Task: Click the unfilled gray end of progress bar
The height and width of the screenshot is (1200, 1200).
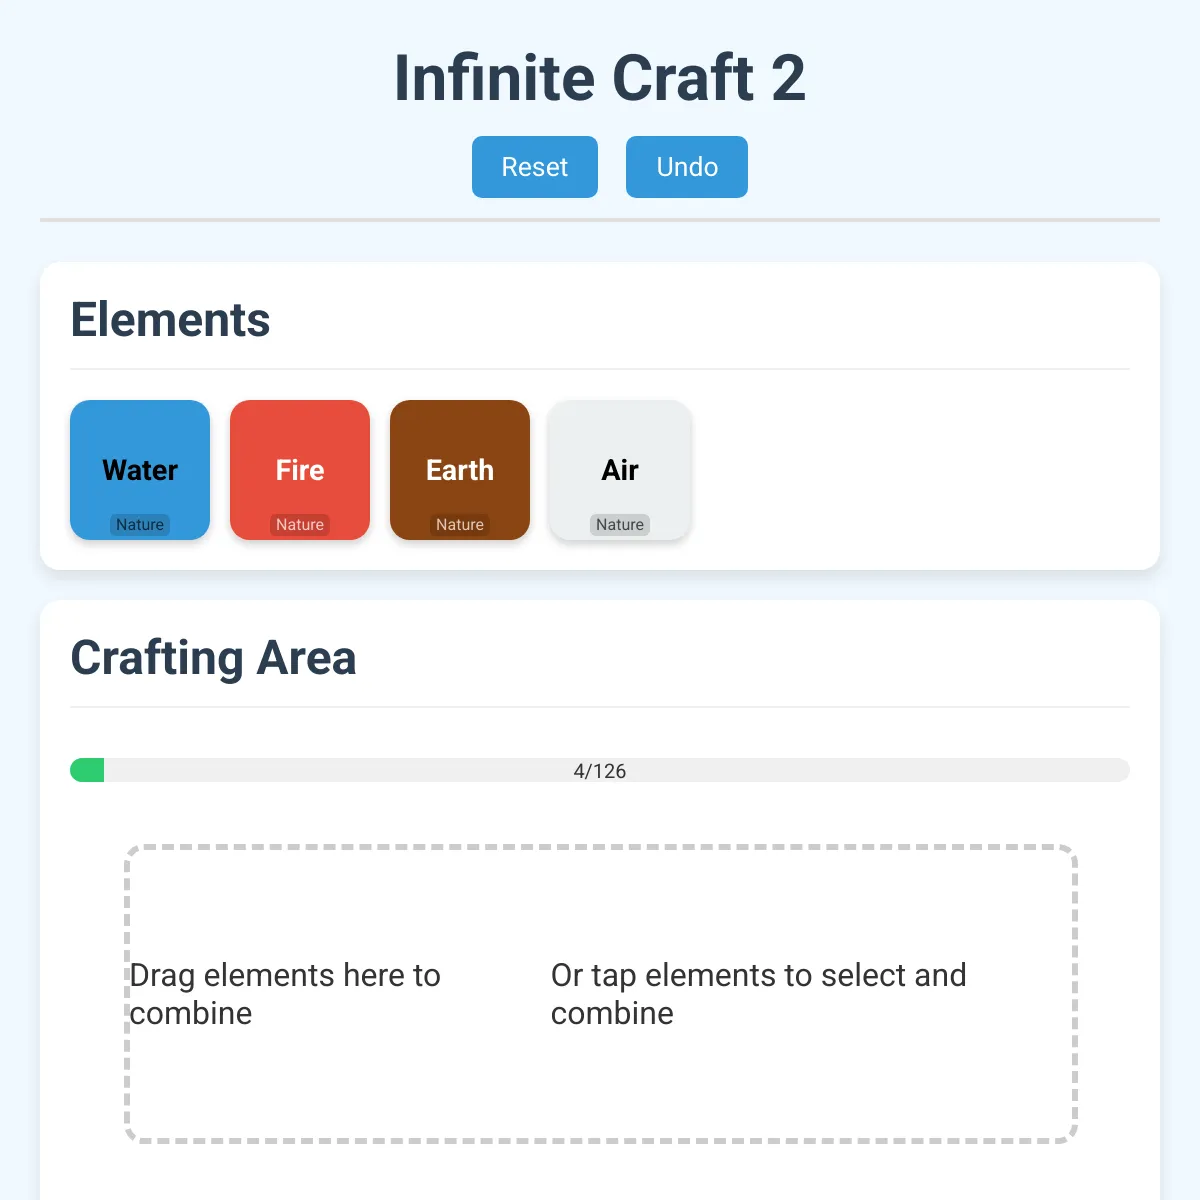Action: [x=1100, y=770]
